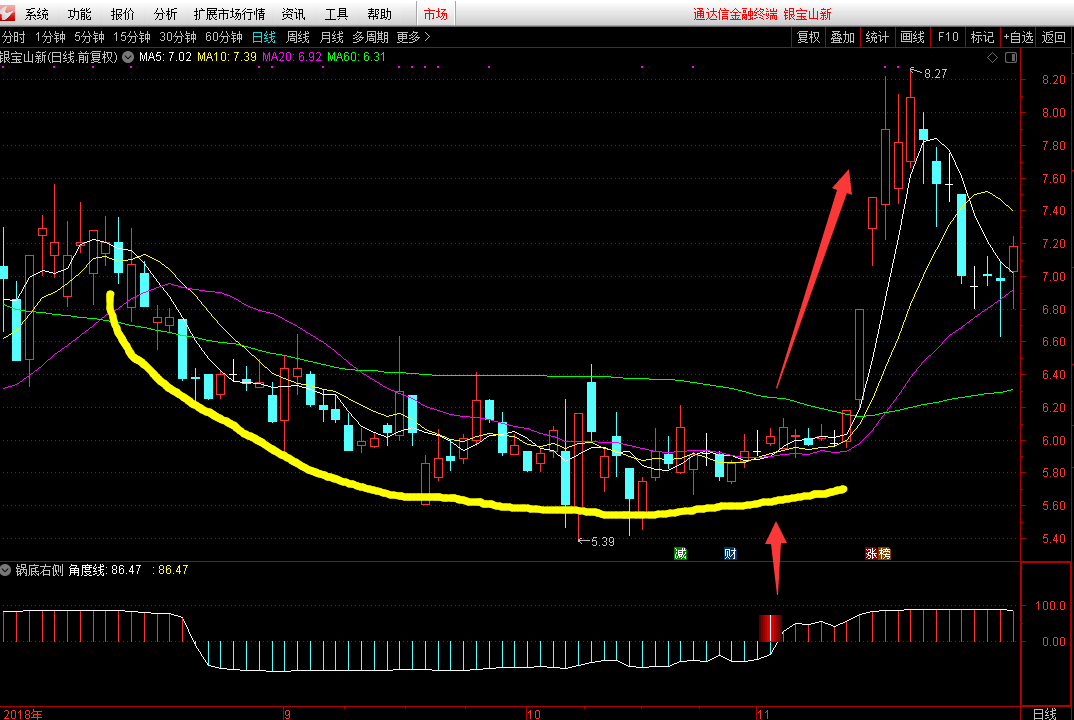Switch to 15分钟 period
The image size is (1074, 720).
132,37
